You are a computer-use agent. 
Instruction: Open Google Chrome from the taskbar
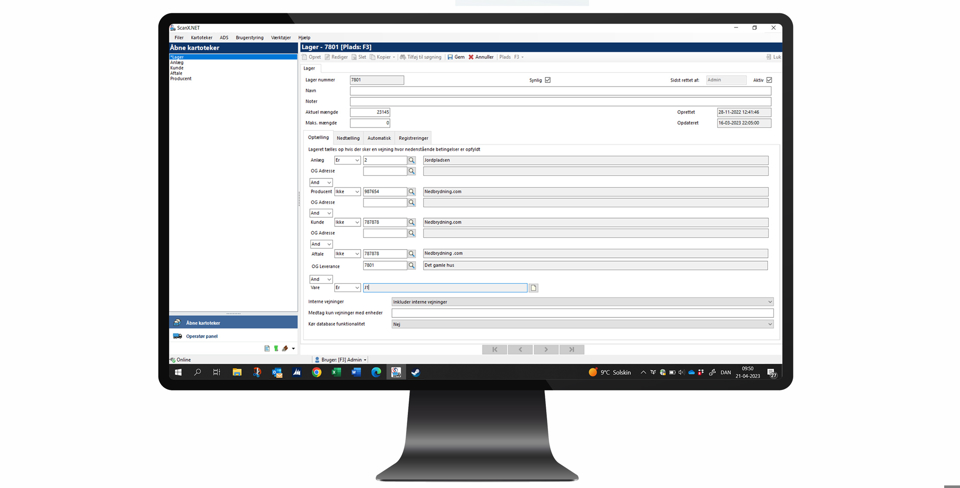316,372
